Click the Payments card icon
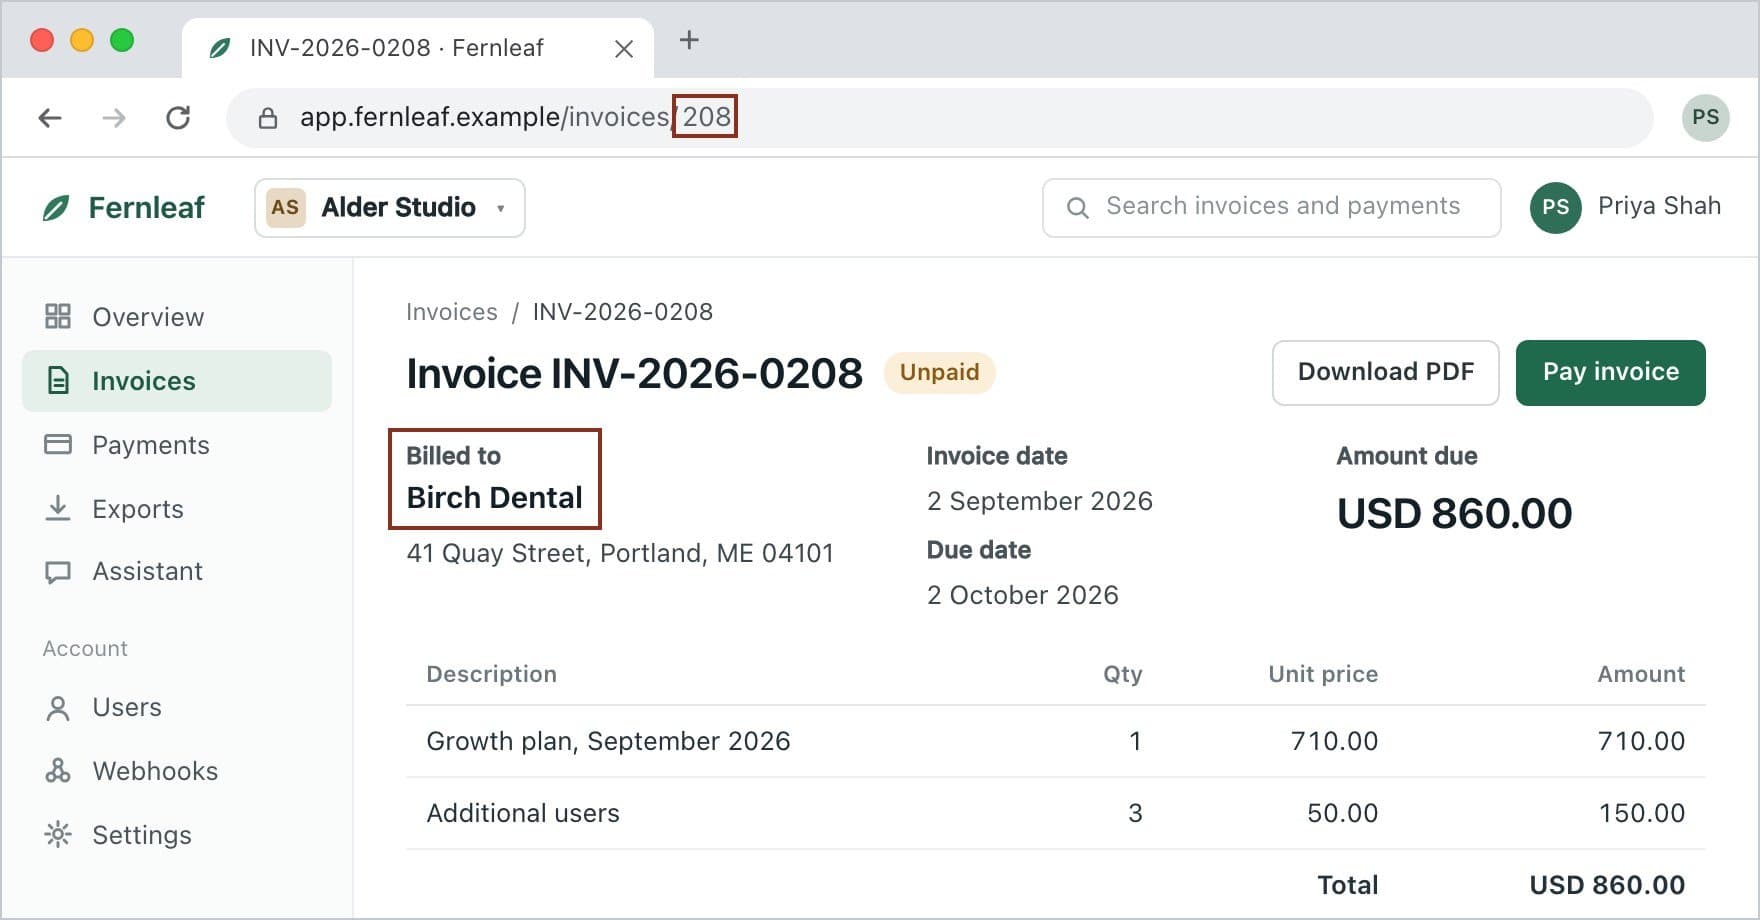The image size is (1760, 920). (x=58, y=444)
